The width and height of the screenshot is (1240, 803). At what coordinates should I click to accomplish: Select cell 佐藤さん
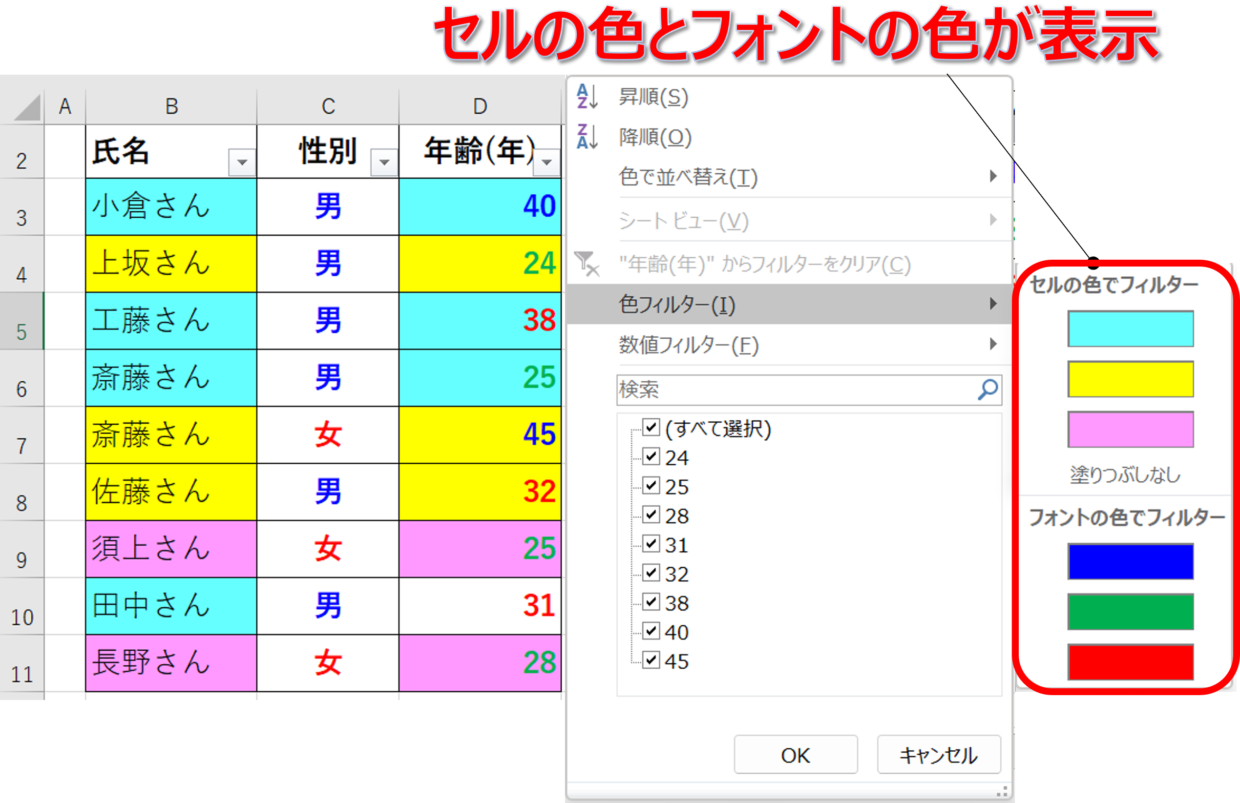click(x=171, y=492)
